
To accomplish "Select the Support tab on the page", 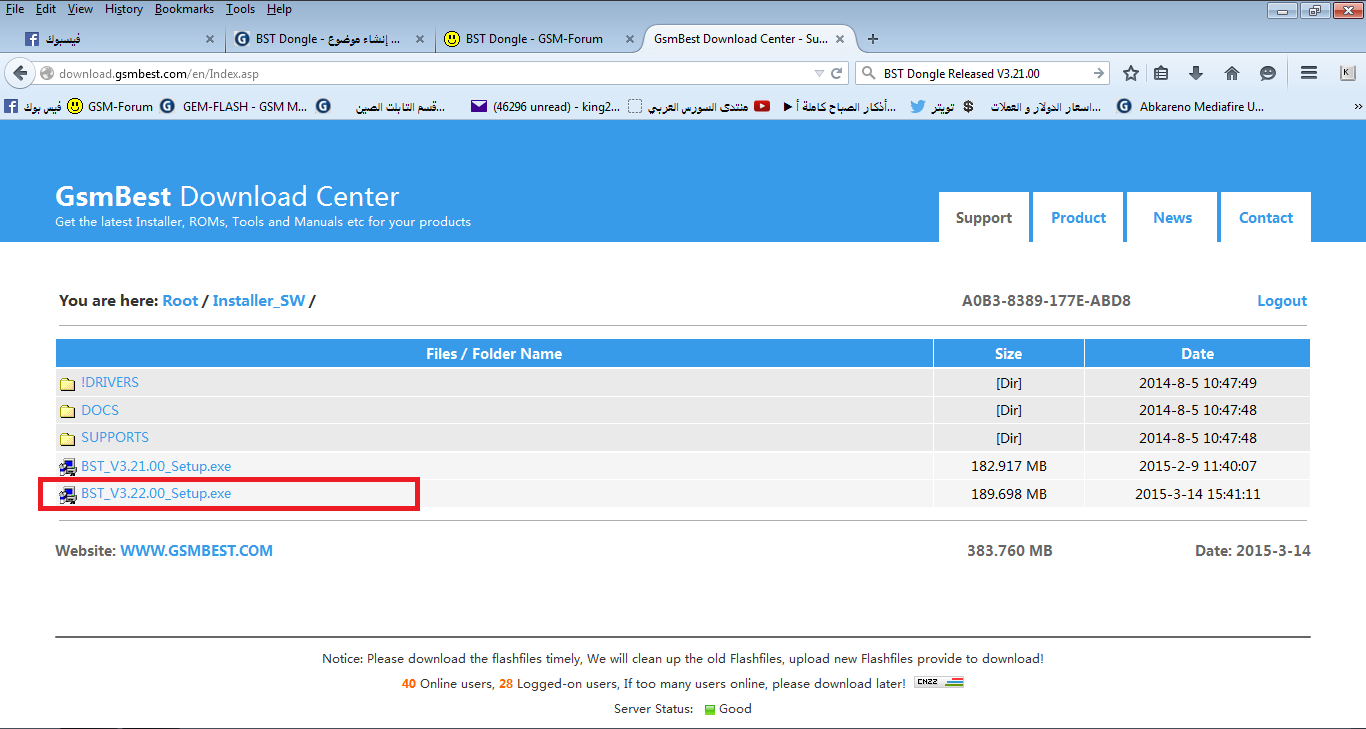I will (984, 217).
